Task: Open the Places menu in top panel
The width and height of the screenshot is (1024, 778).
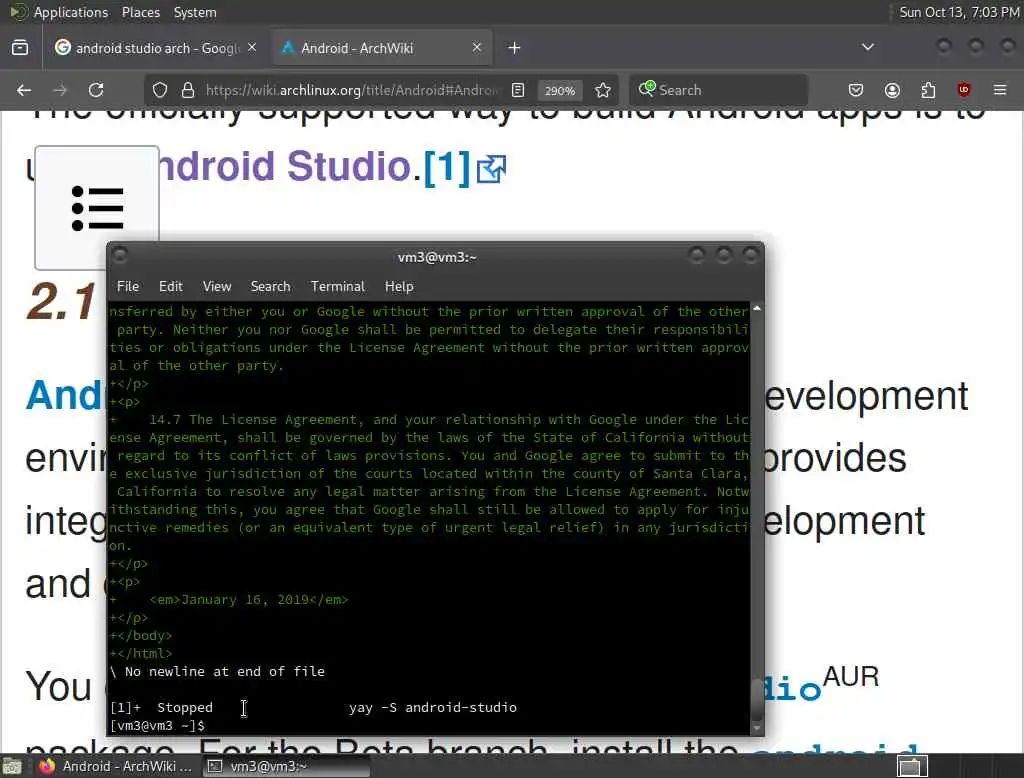Action: click(x=140, y=12)
